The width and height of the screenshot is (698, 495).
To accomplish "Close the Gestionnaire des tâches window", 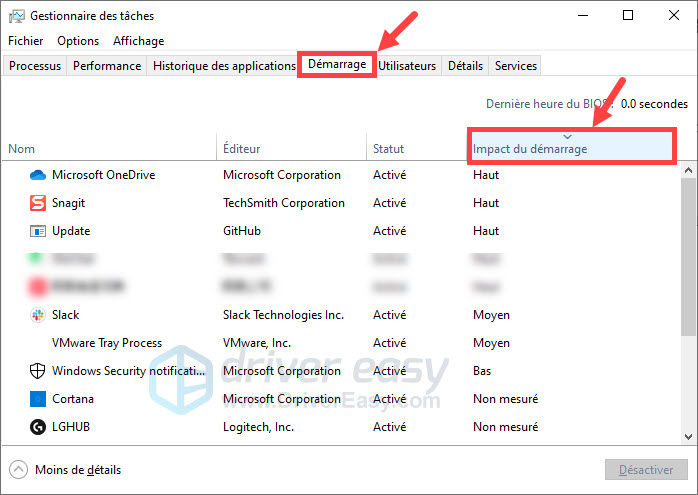I will (x=674, y=16).
